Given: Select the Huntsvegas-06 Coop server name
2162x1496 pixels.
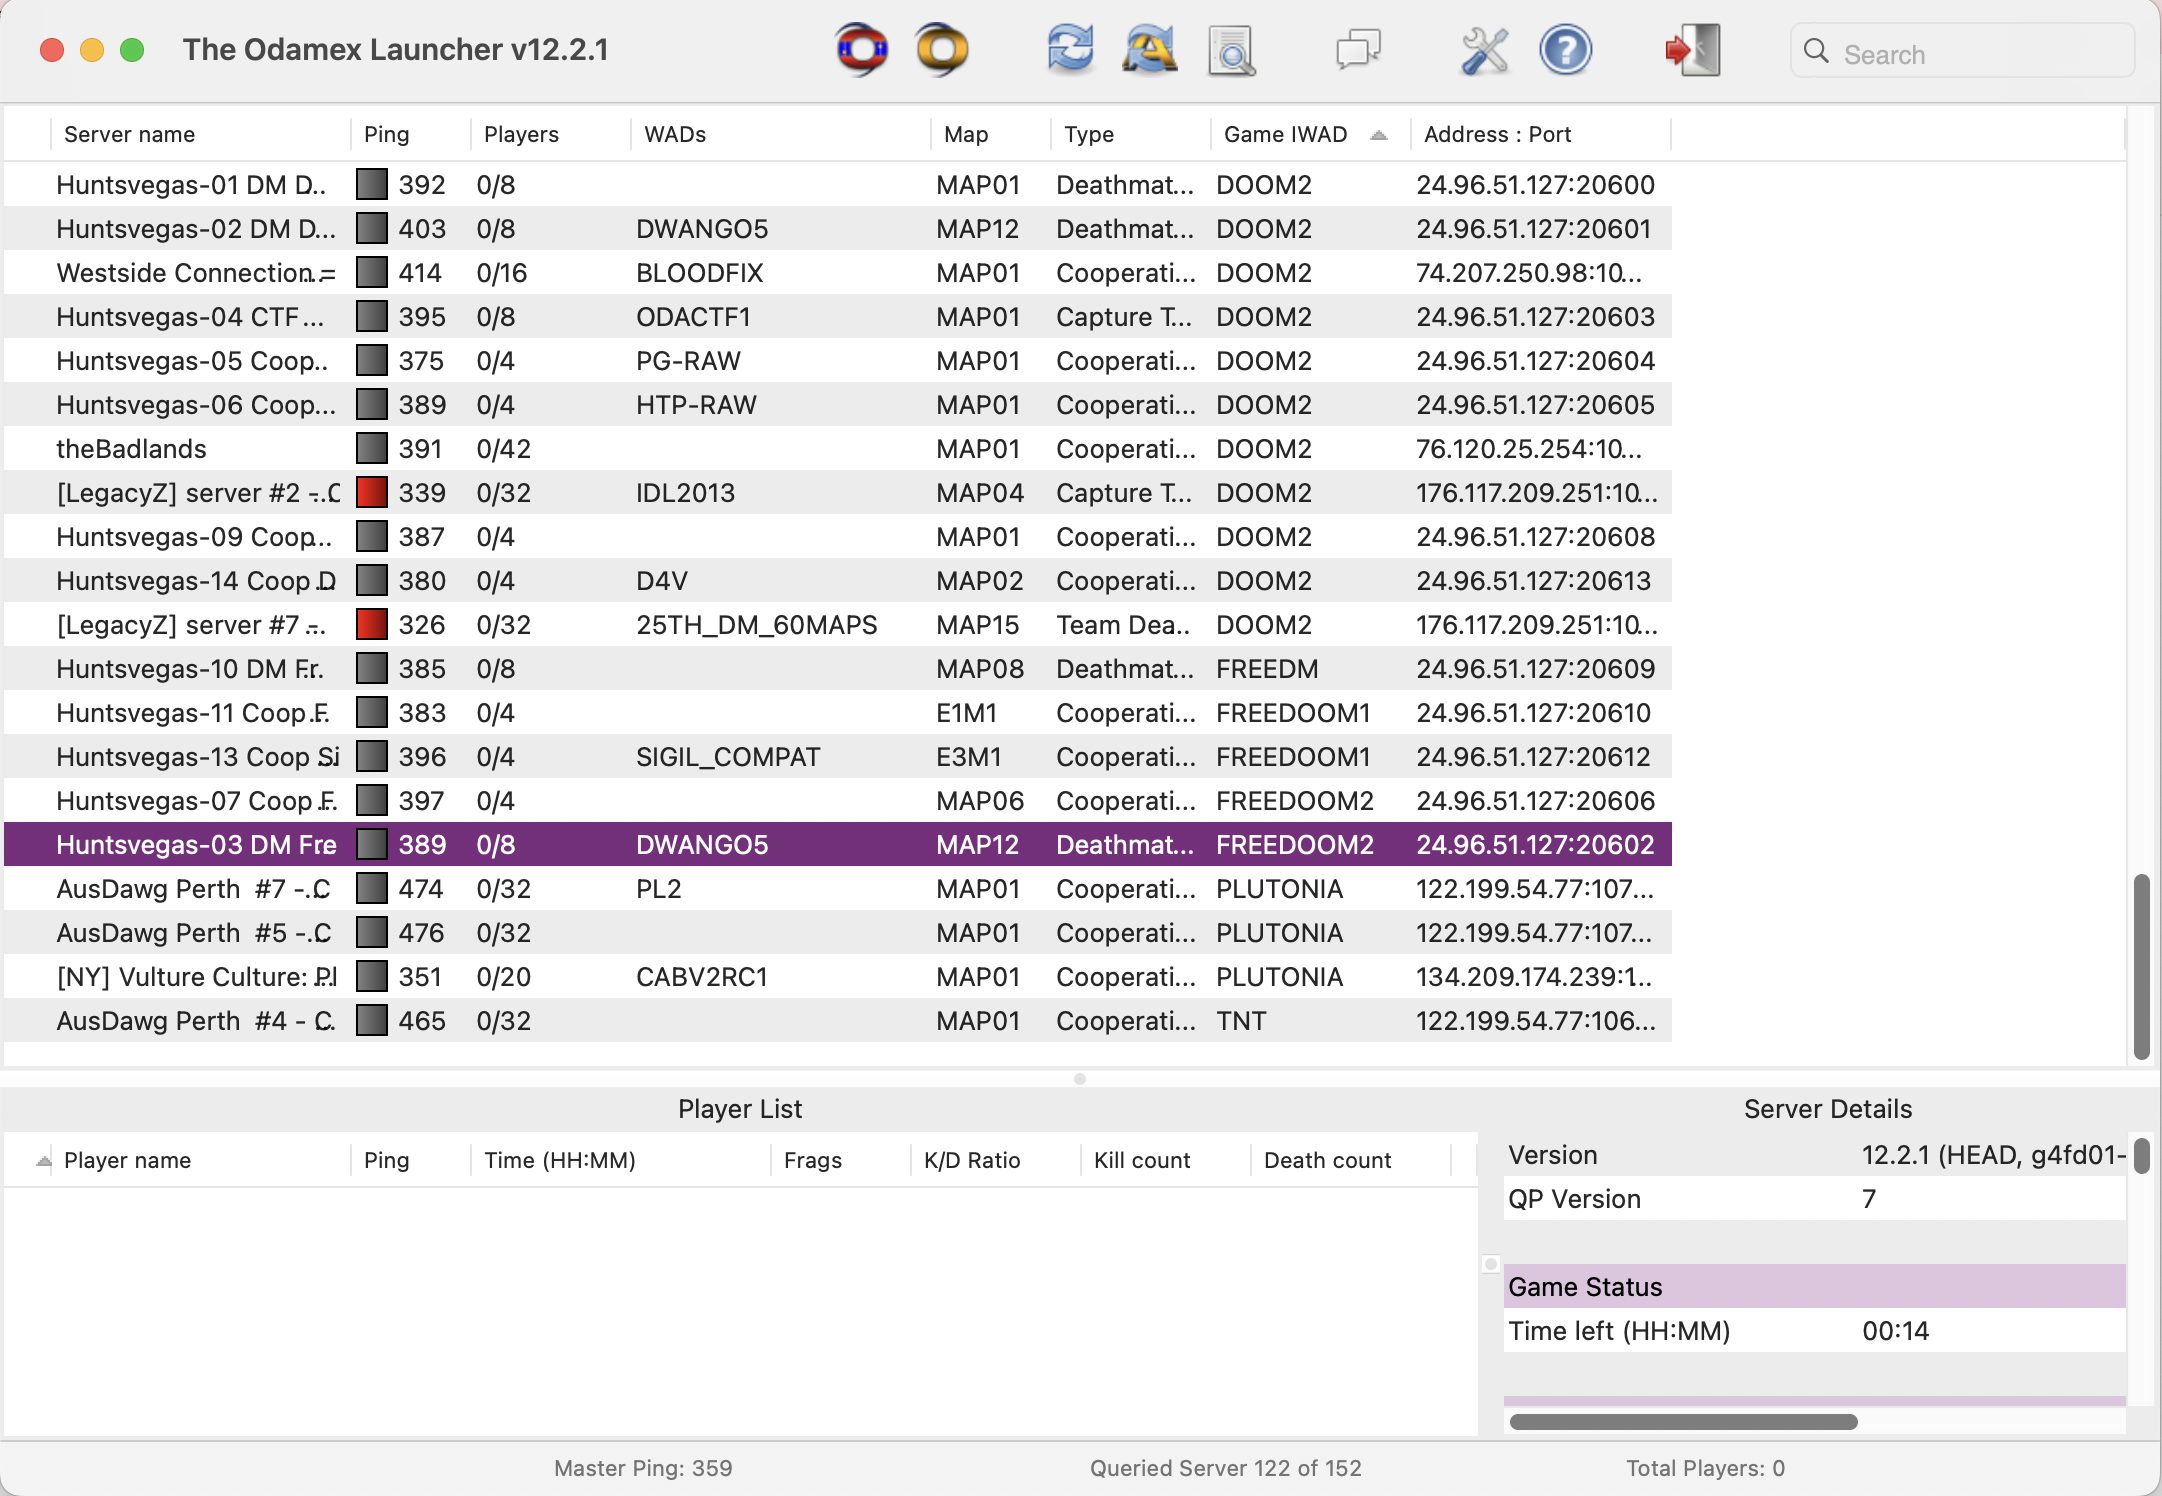Looking at the screenshot, I should pyautogui.click(x=195, y=405).
